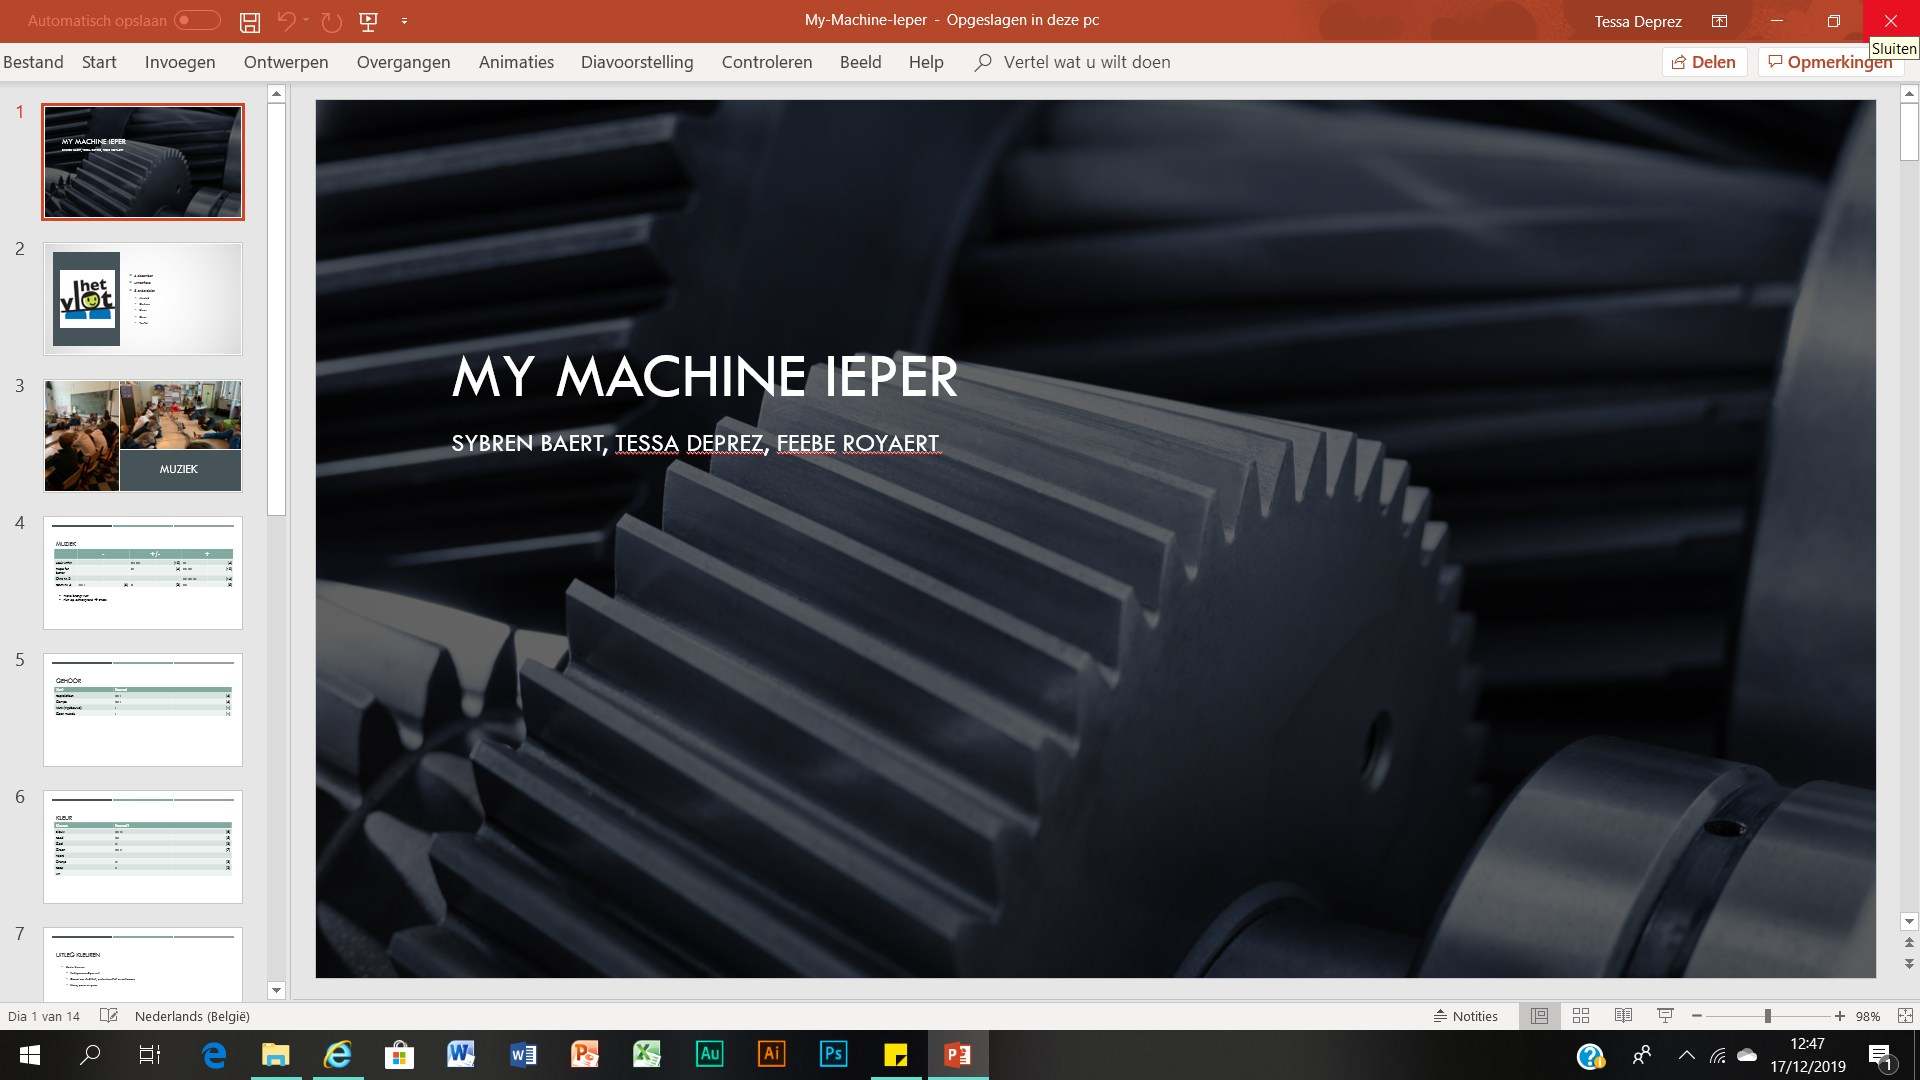
Task: Click the Save icon in quick access toolbar
Action: pos(250,21)
